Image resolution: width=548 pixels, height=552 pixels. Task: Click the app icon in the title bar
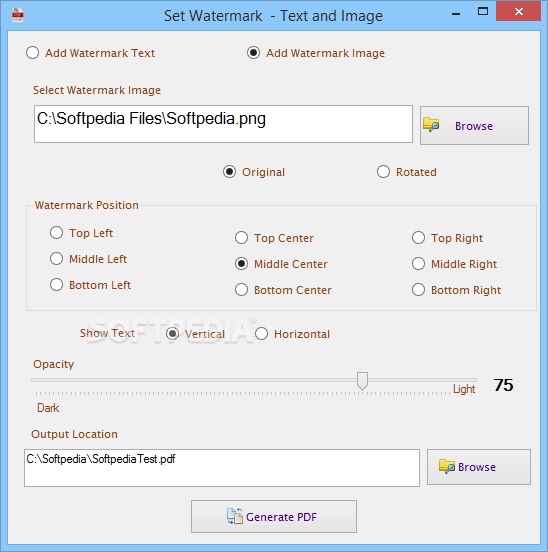click(18, 15)
